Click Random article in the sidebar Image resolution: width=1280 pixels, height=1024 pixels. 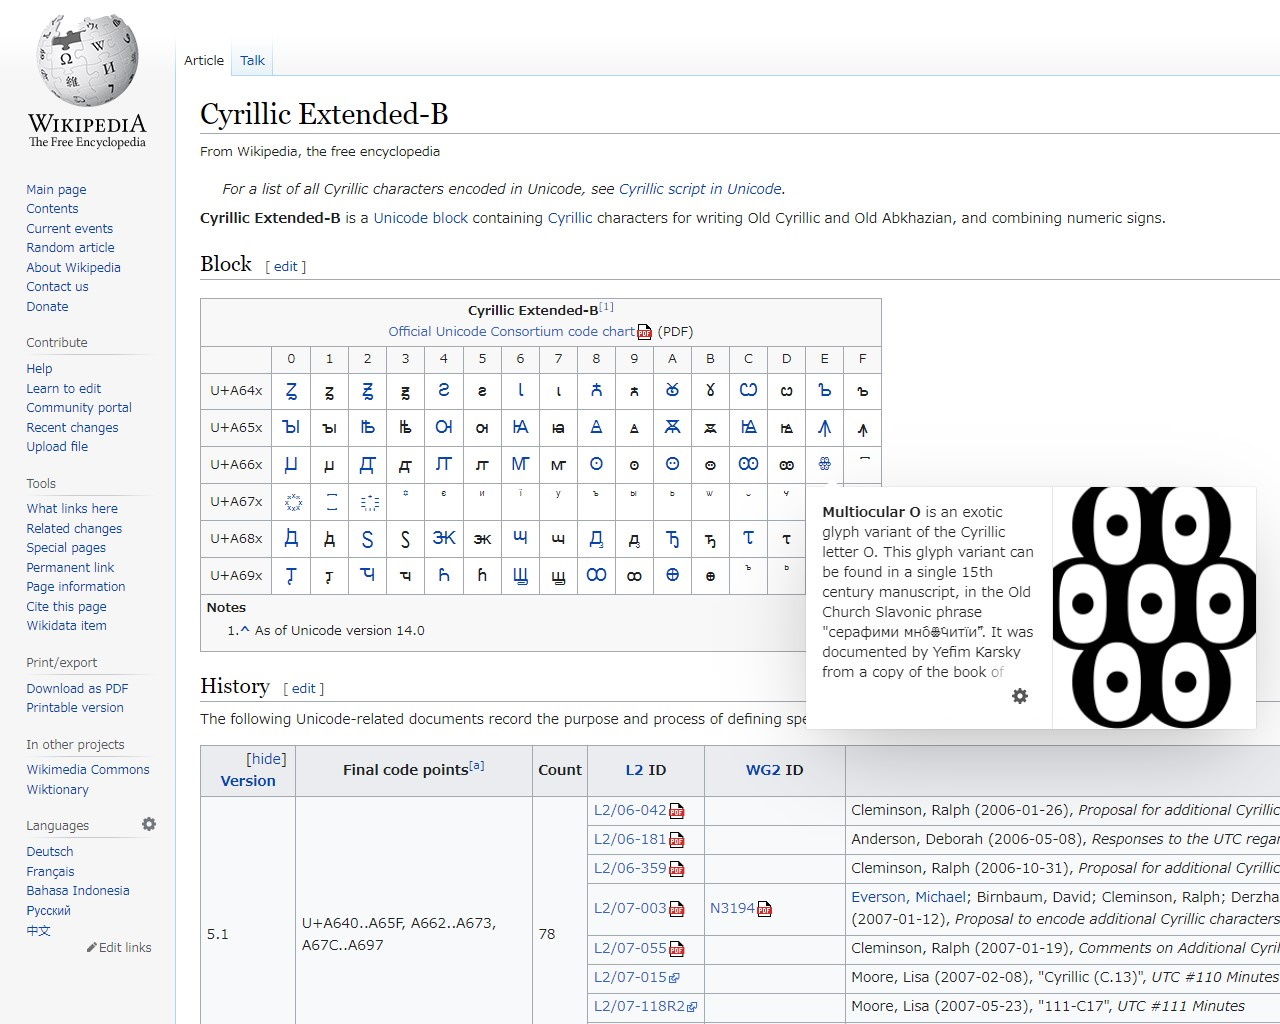coord(70,247)
